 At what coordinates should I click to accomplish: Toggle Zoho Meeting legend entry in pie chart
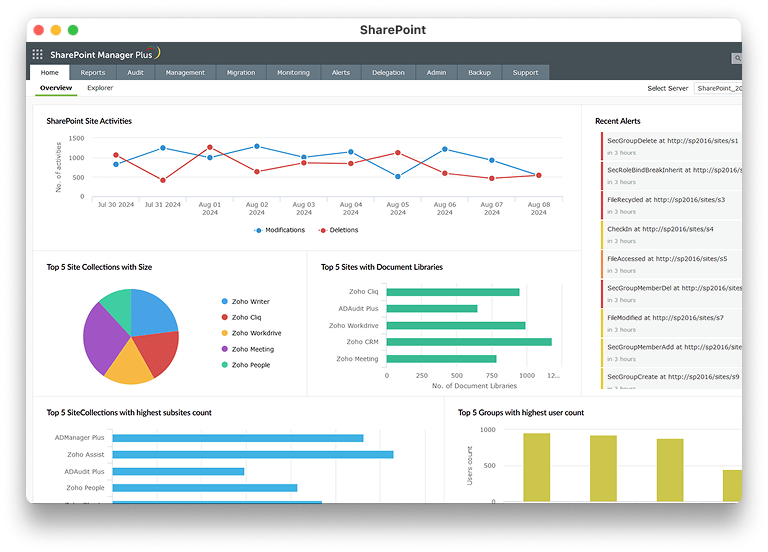coord(247,349)
